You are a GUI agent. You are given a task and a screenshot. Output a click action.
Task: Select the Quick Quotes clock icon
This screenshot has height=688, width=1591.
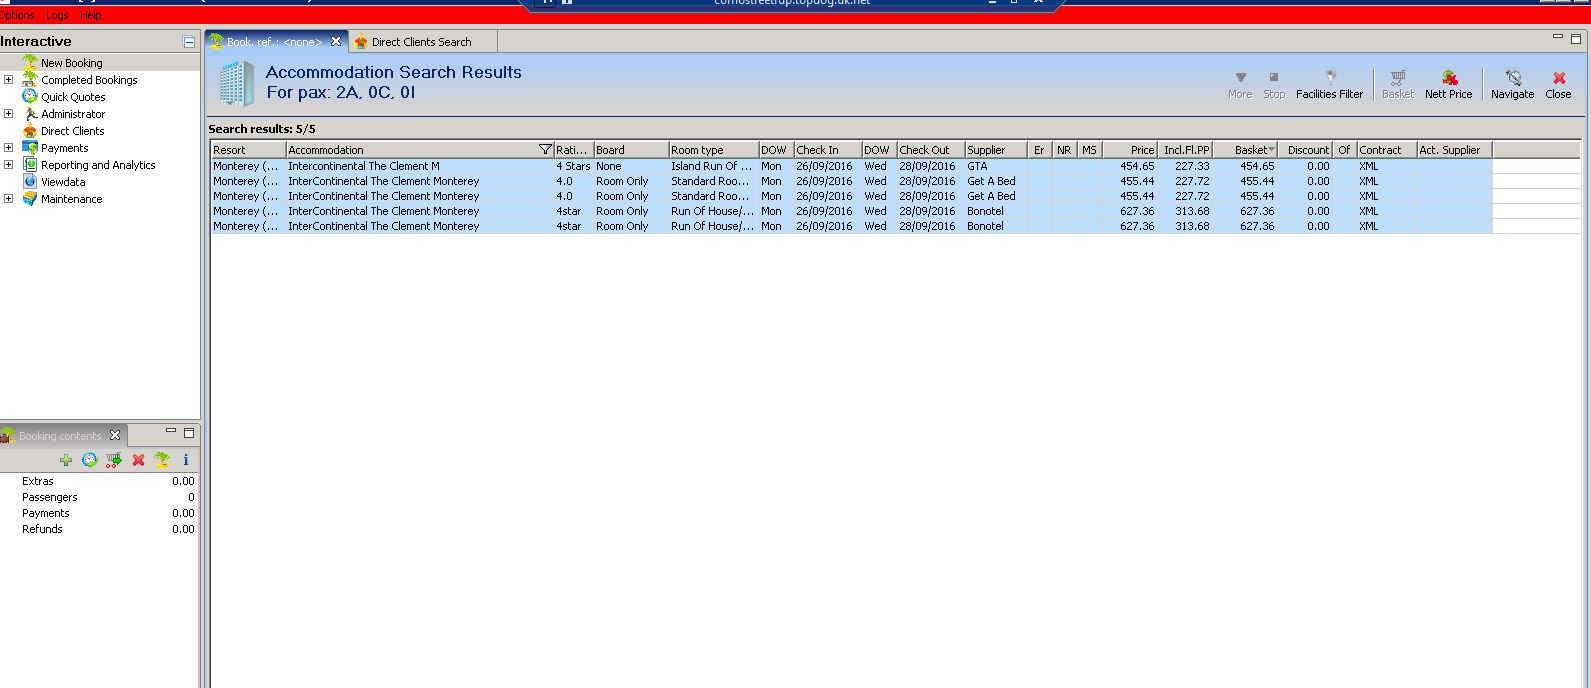coord(30,97)
